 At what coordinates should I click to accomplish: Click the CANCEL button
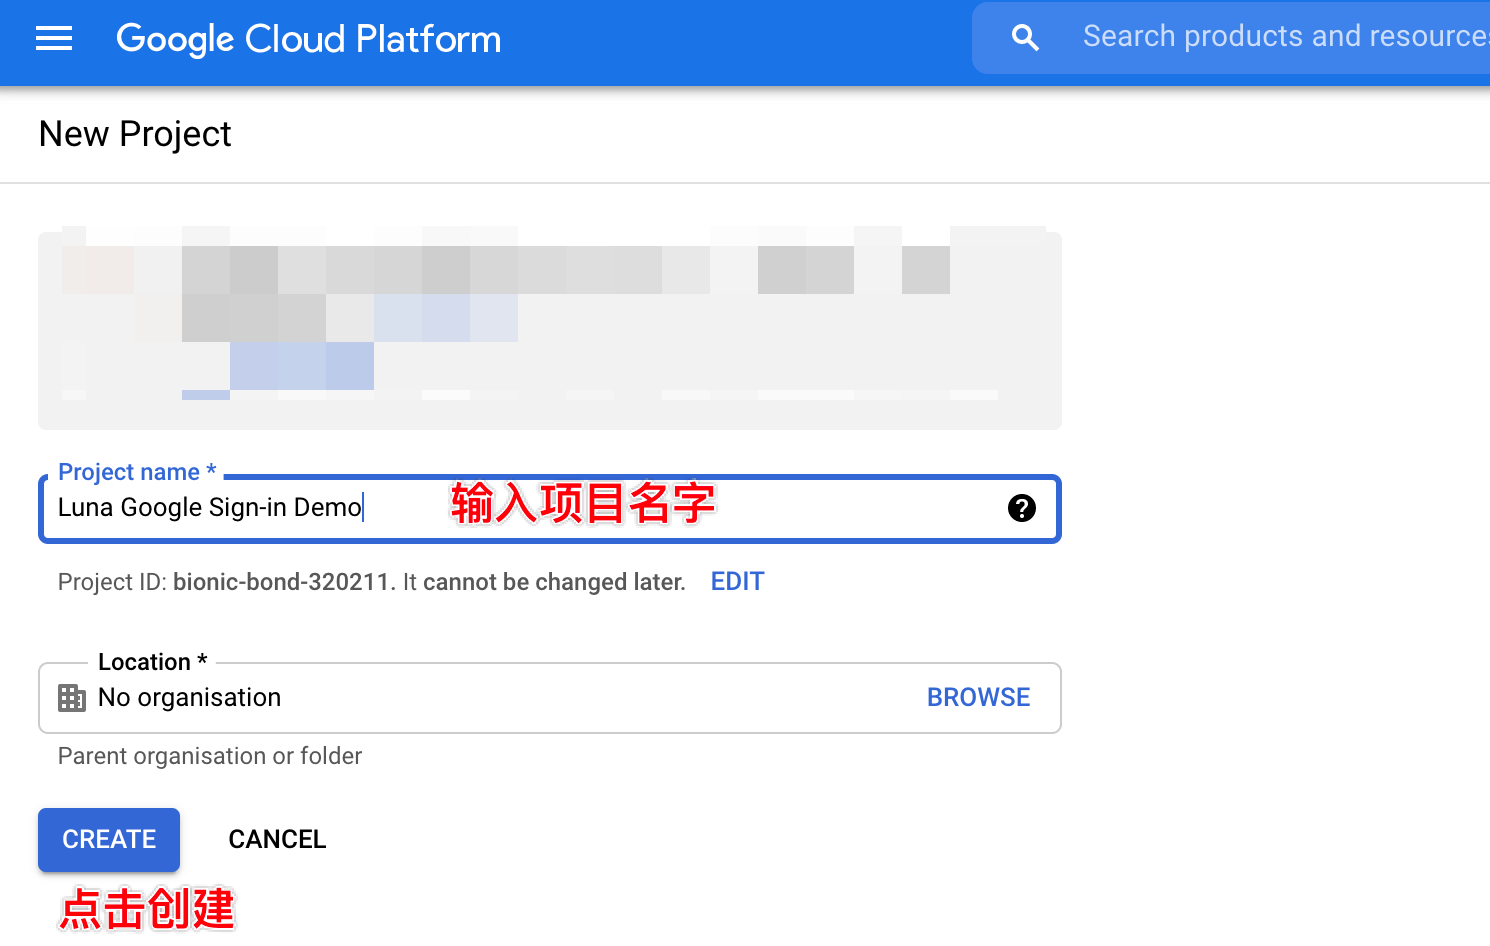tap(277, 839)
